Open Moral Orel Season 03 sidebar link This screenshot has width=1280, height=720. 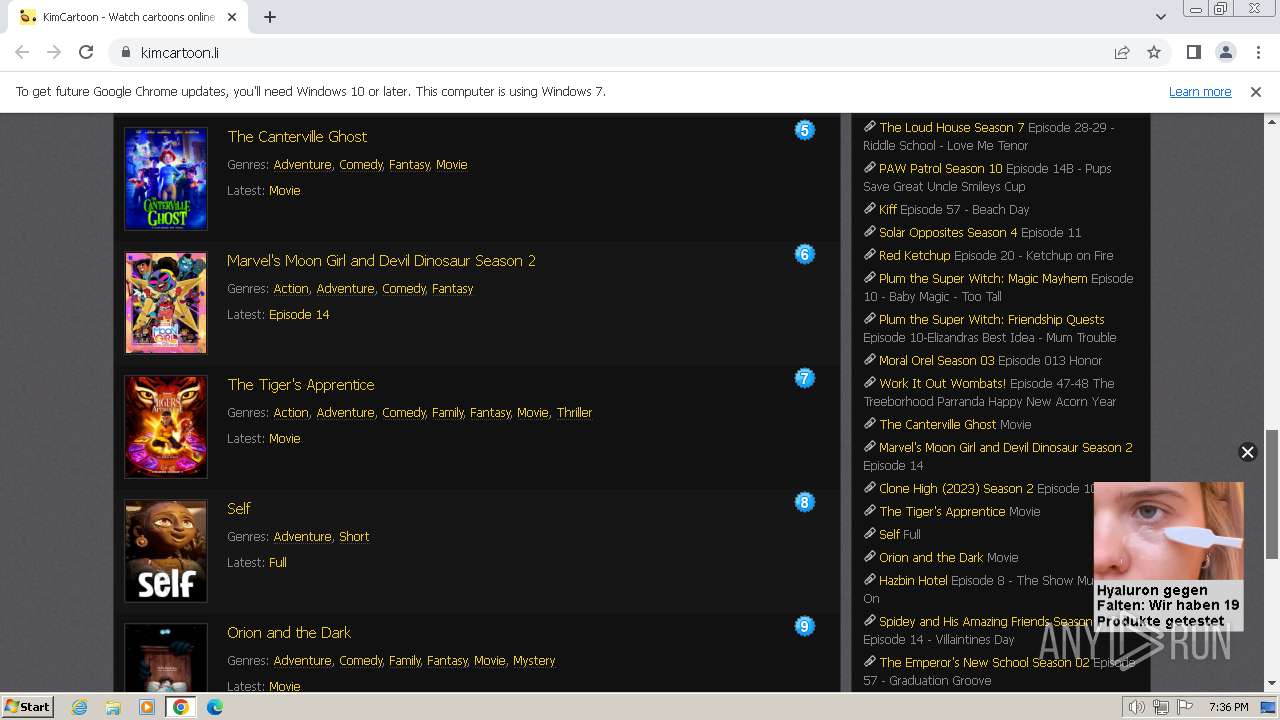[x=937, y=360]
